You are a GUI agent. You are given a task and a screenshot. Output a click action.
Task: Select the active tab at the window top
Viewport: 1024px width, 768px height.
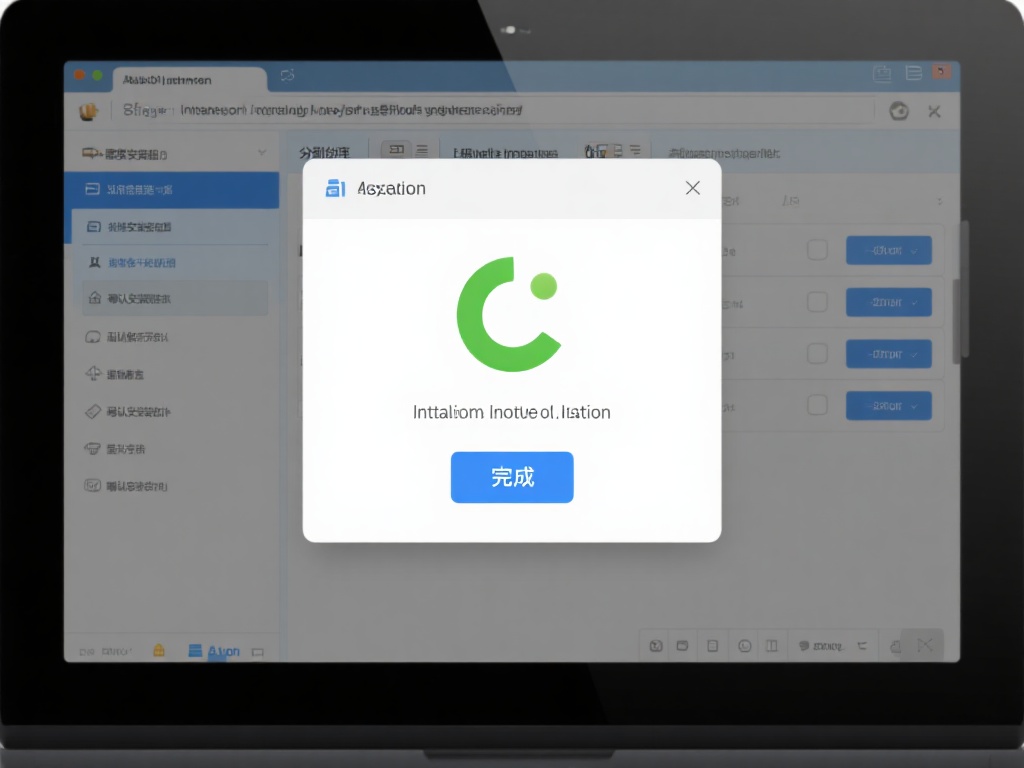[x=188, y=79]
